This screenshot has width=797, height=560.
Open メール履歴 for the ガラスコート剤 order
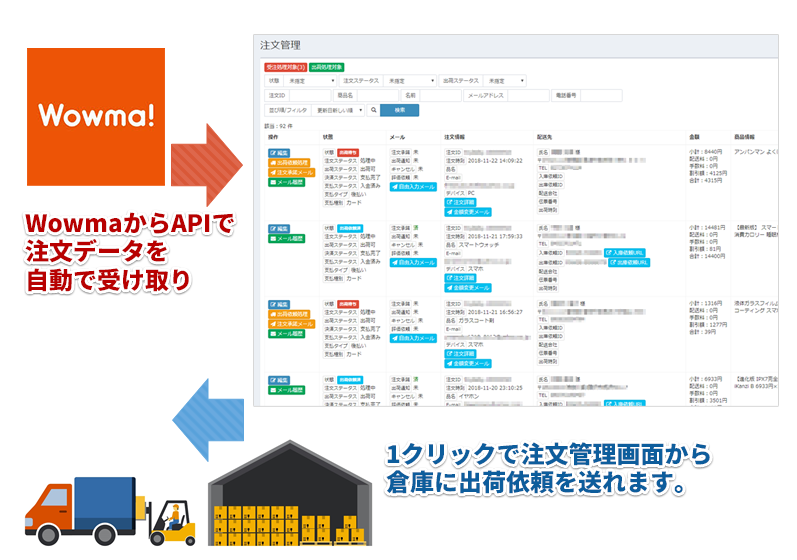click(x=286, y=333)
